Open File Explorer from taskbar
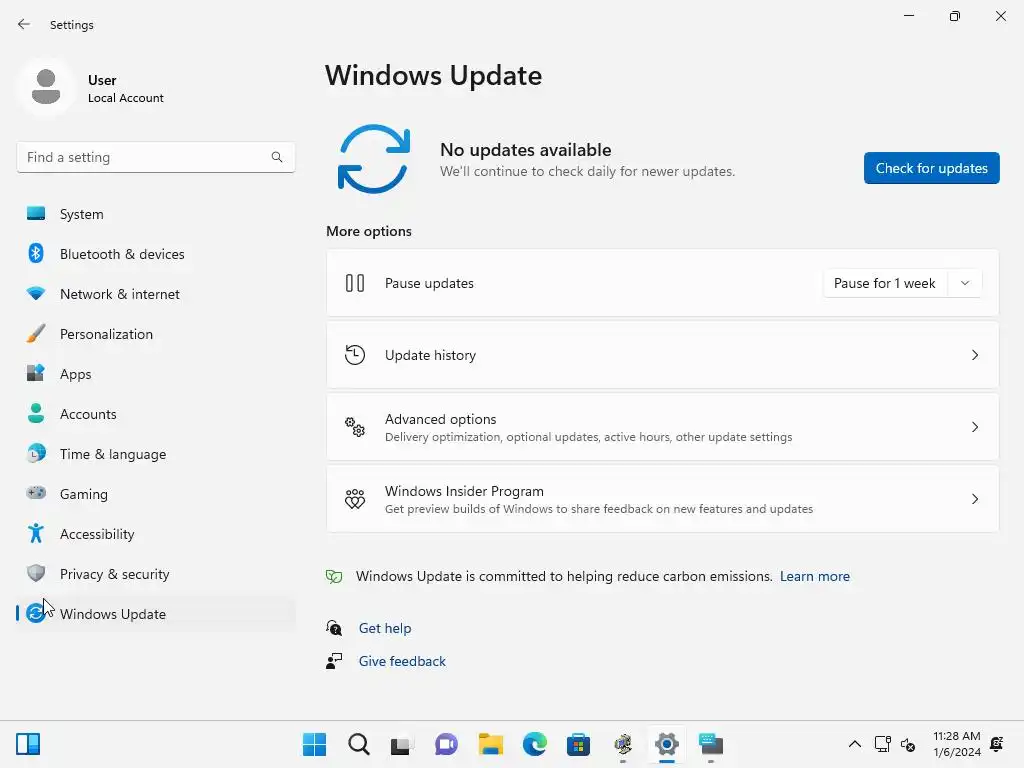This screenshot has width=1024, height=768. [x=490, y=744]
